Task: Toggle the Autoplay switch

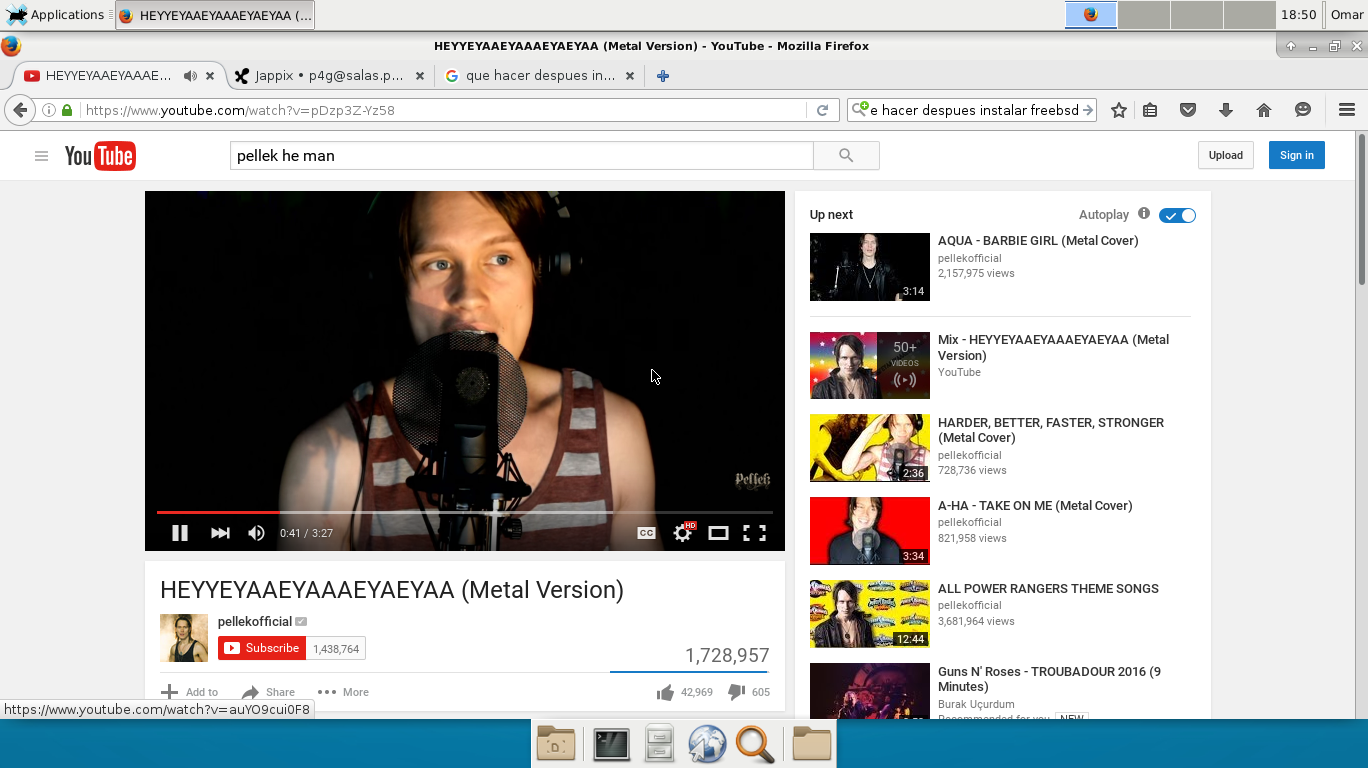Action: pyautogui.click(x=1177, y=215)
